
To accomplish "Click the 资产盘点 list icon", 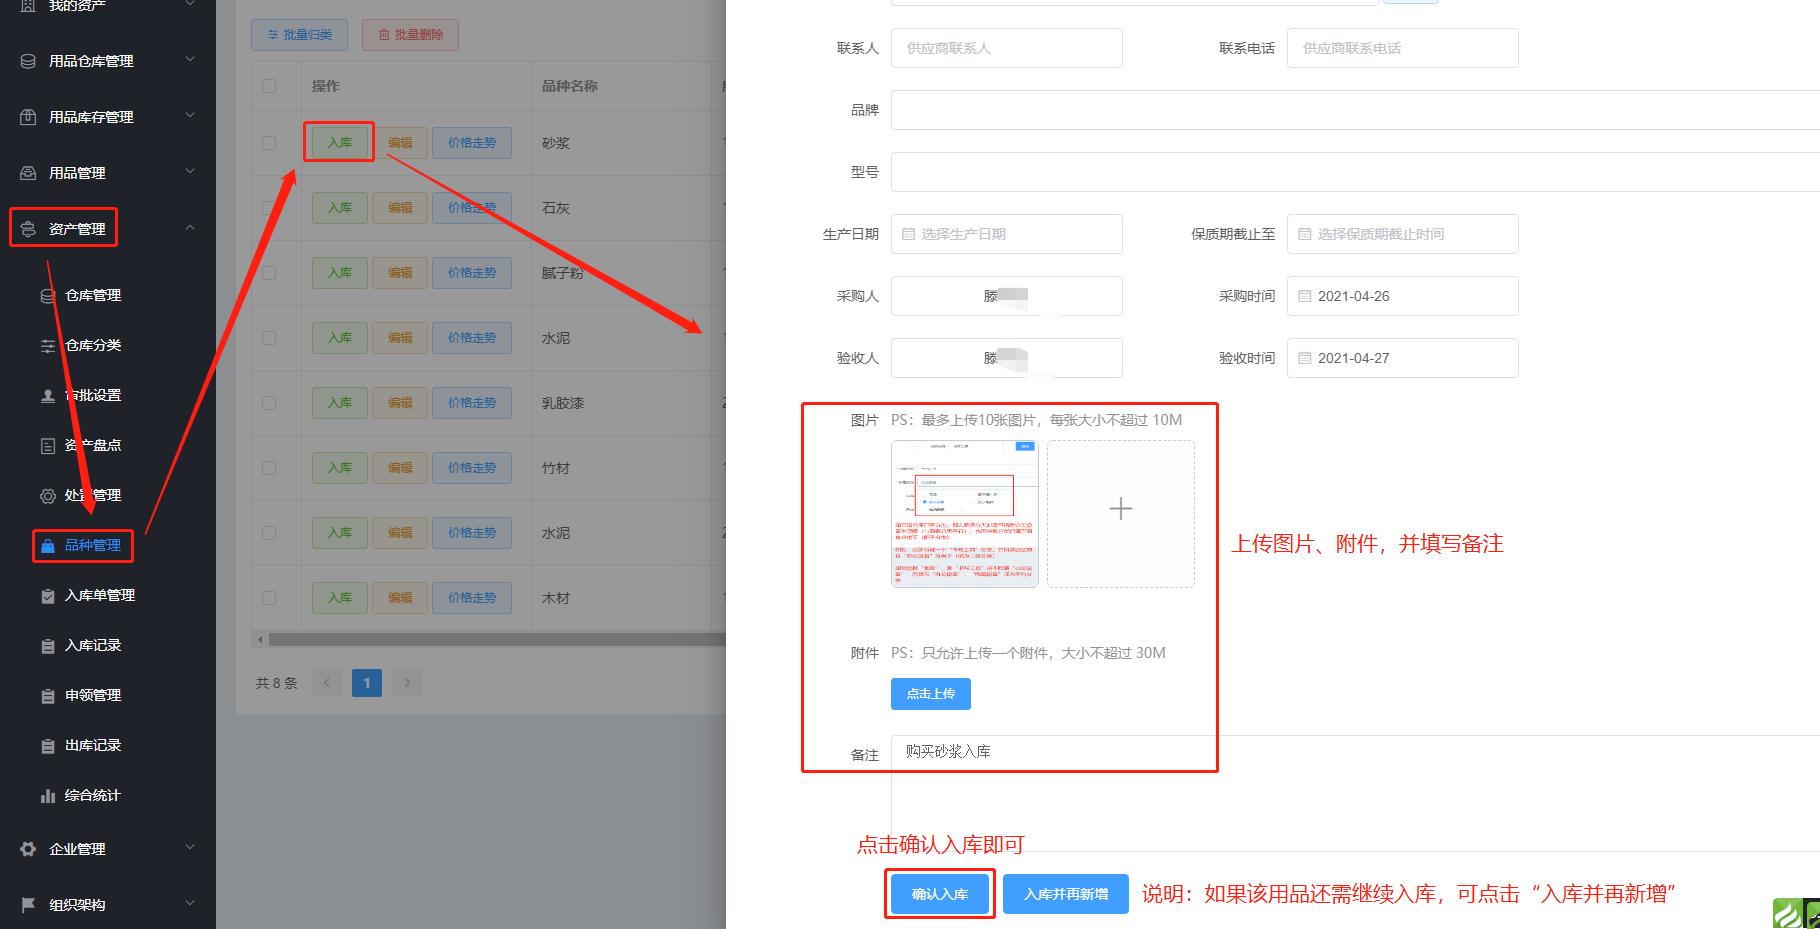I will (x=47, y=445).
